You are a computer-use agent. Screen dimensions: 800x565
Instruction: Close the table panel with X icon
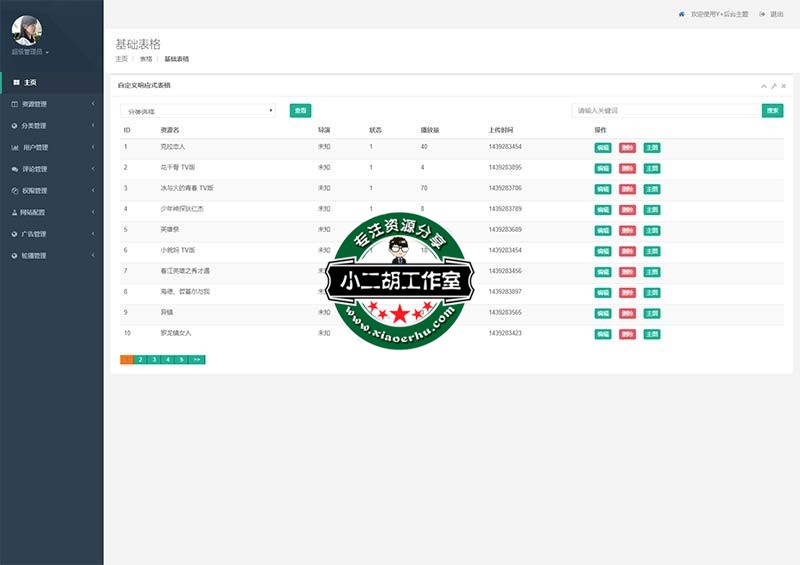784,87
